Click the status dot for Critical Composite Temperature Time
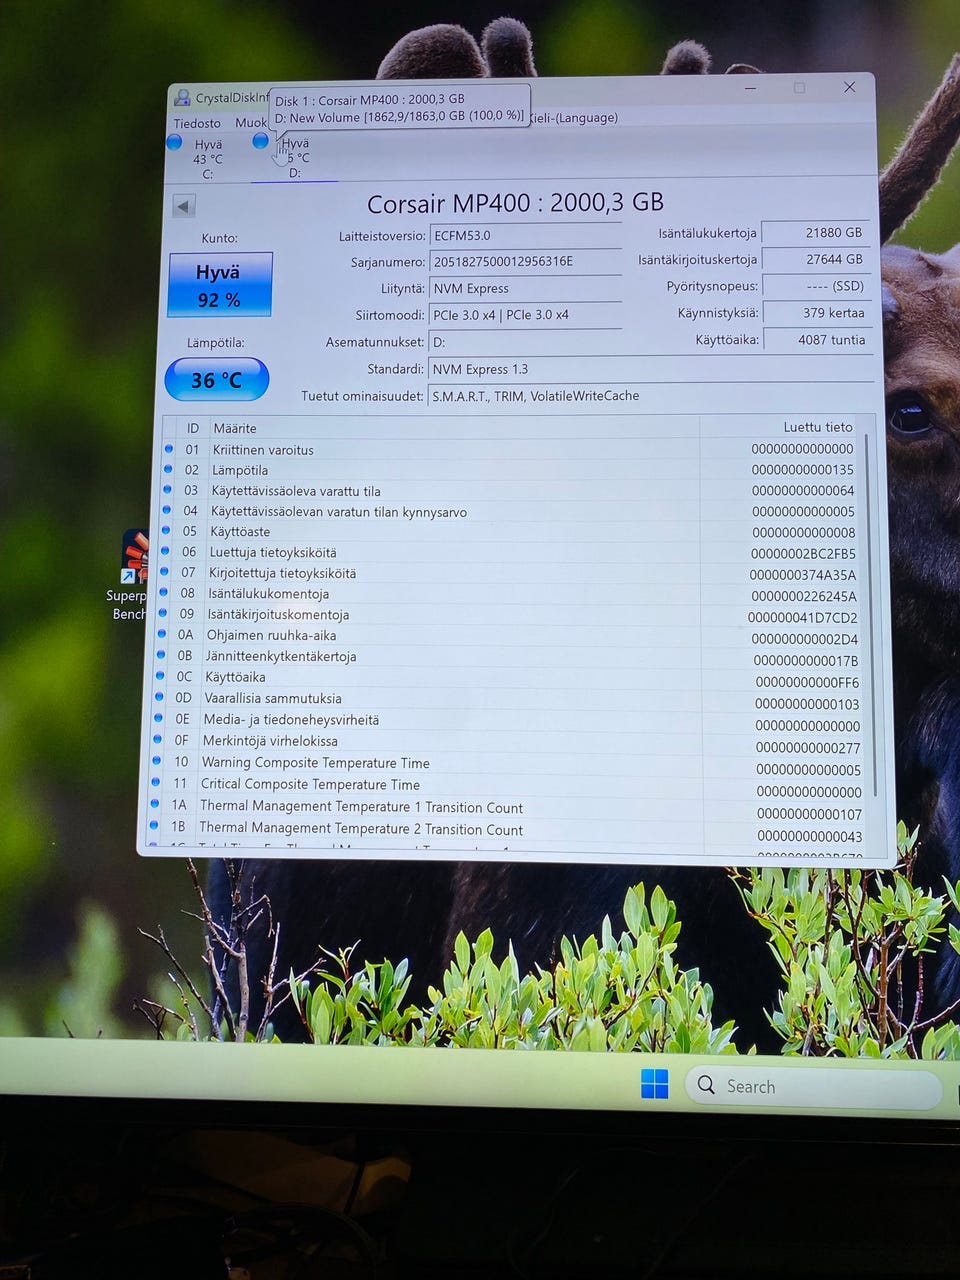This screenshot has width=960, height=1280. (155, 782)
